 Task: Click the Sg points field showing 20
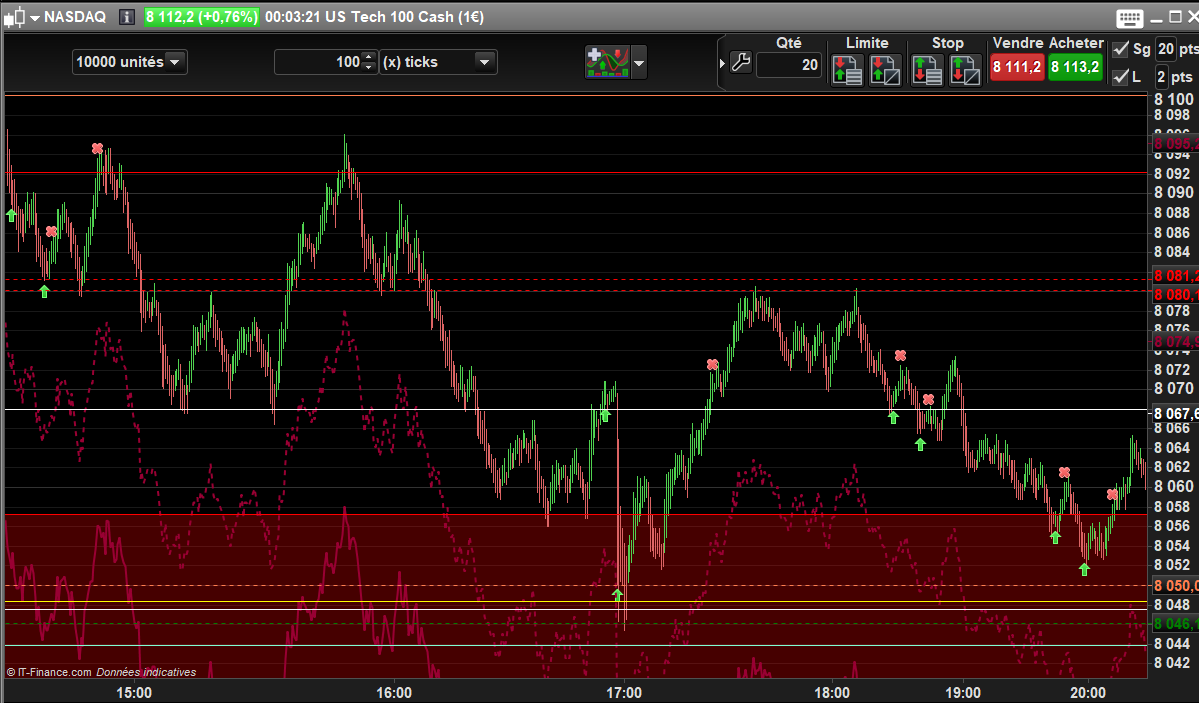1165,49
